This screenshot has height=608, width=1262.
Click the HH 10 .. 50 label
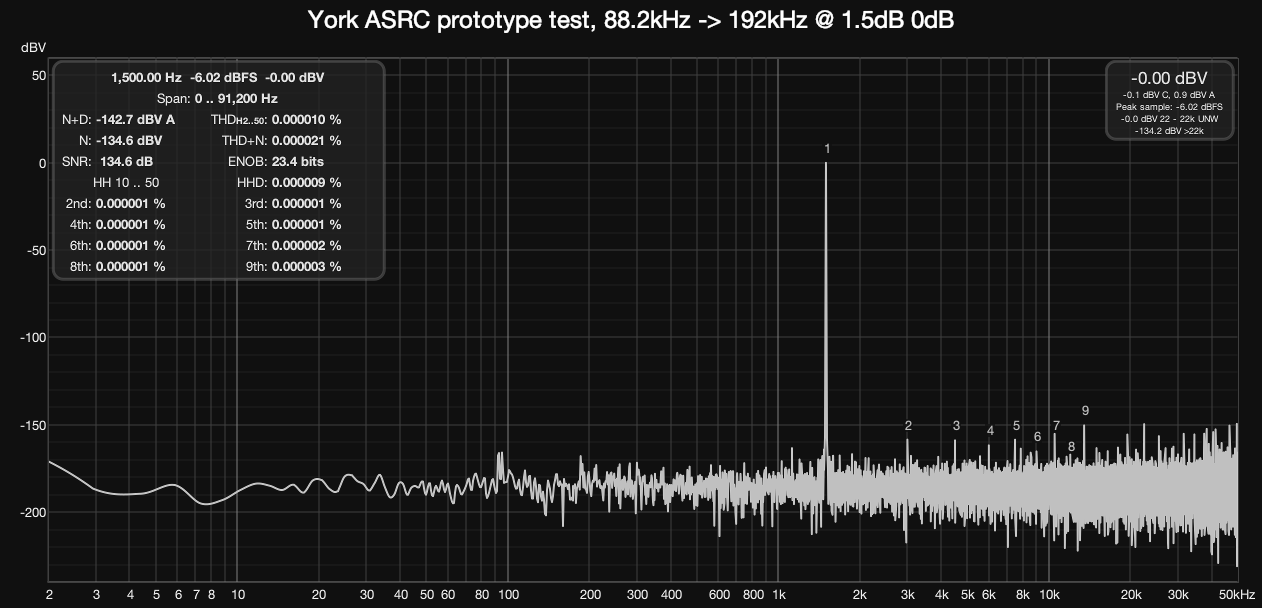point(126,183)
